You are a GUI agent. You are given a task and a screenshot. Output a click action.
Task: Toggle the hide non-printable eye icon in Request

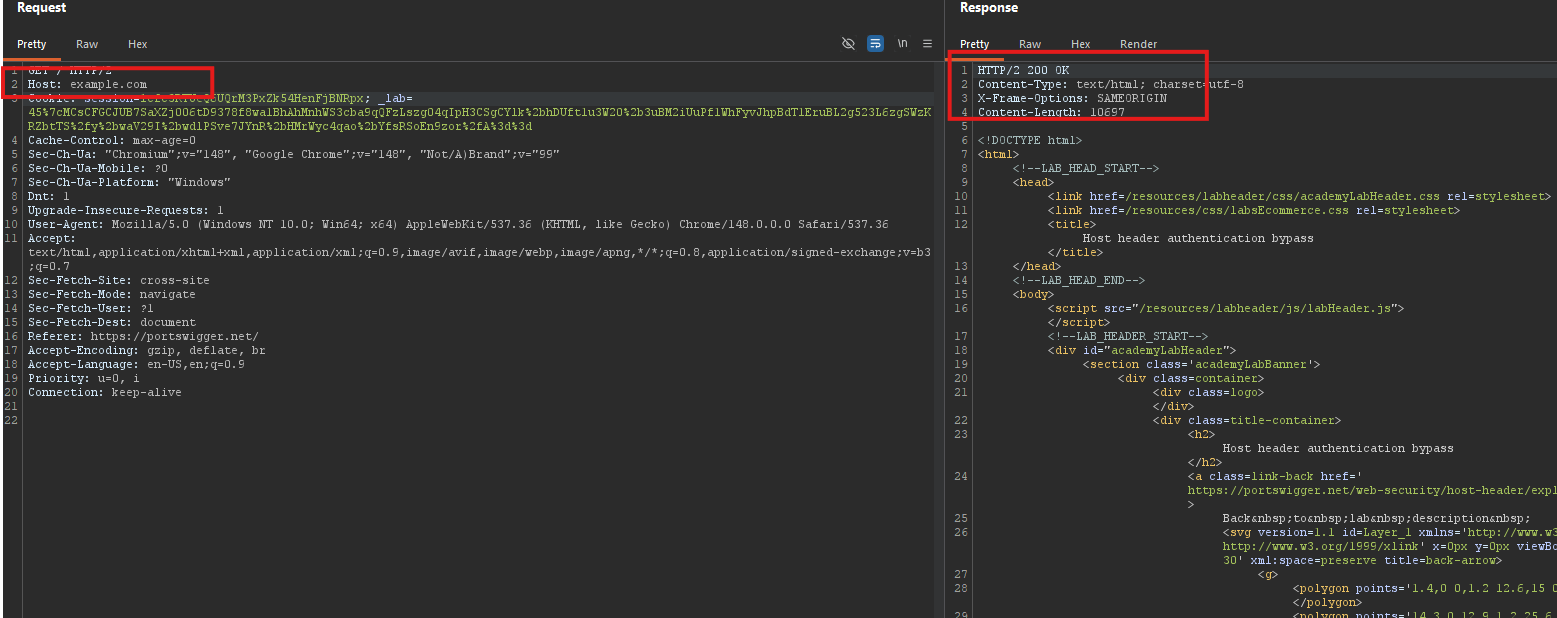[848, 44]
